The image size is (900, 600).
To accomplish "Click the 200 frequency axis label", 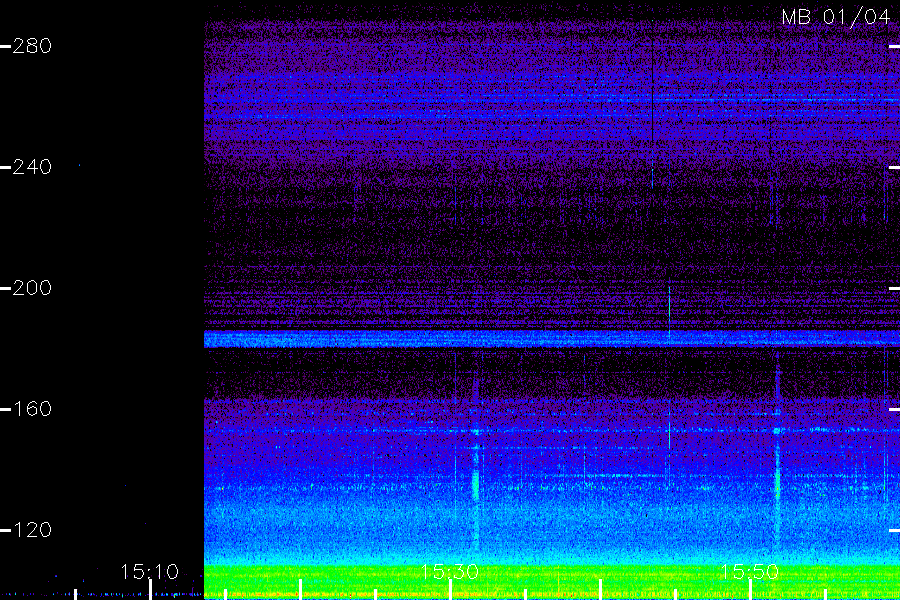I will (32, 288).
